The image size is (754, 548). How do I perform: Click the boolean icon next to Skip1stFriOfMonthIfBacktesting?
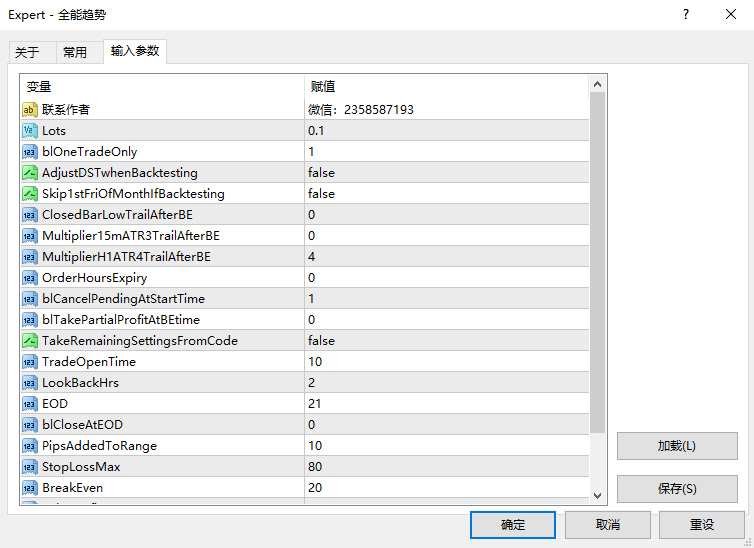[30, 194]
